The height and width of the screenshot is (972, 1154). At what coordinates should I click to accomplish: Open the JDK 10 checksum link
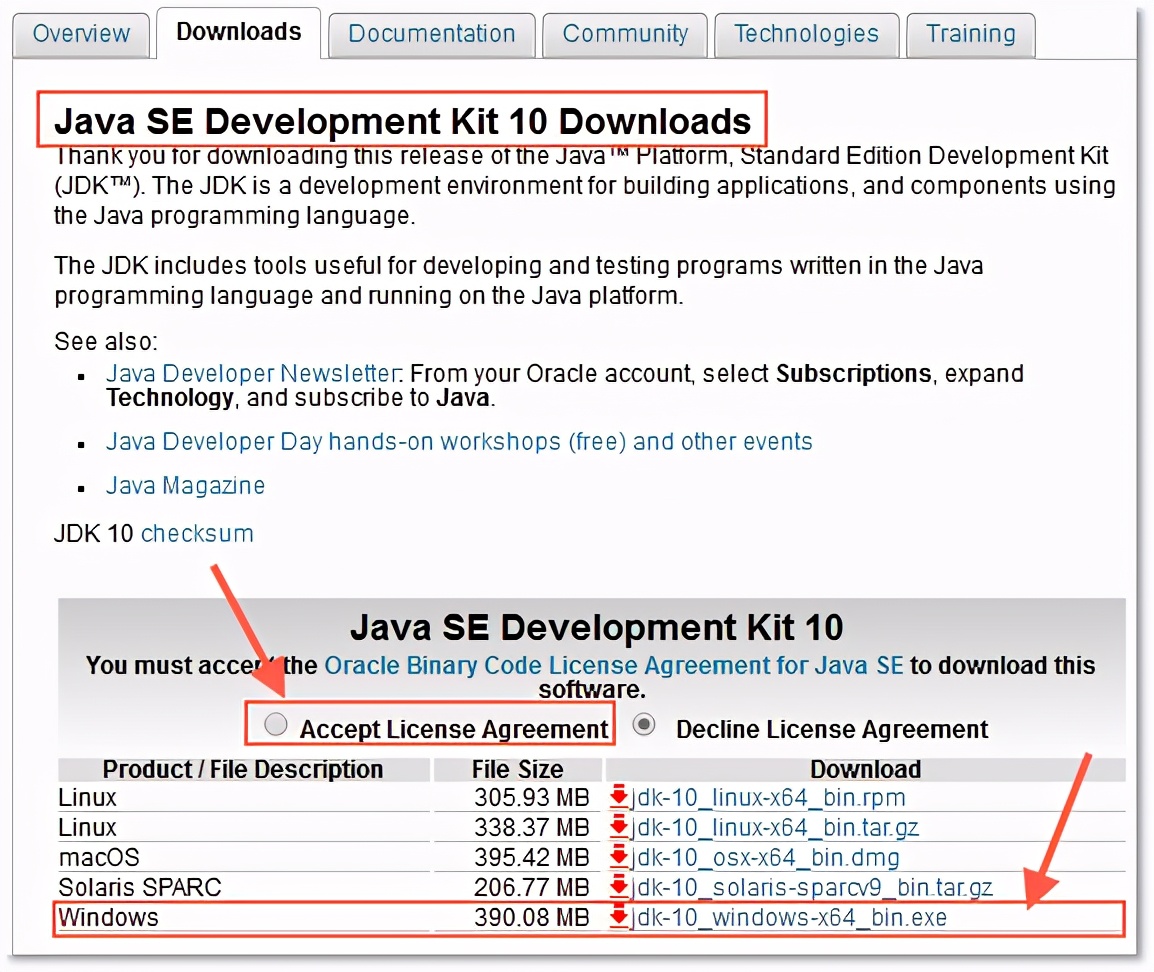pos(197,534)
